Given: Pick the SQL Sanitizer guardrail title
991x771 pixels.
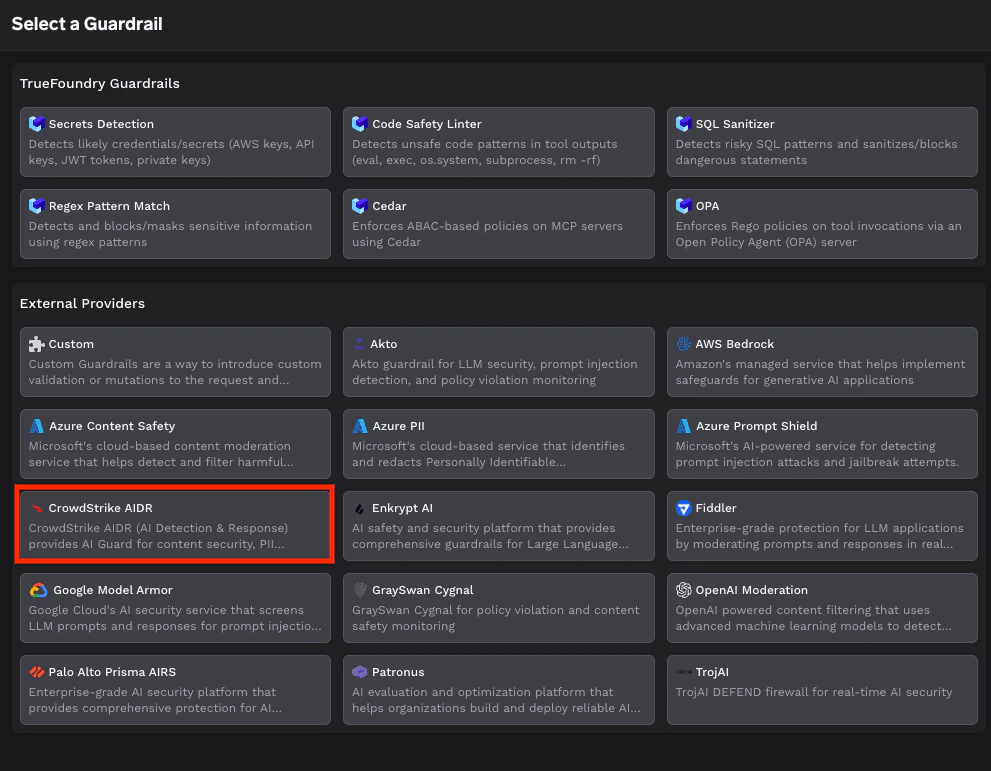Looking at the screenshot, I should [735, 124].
